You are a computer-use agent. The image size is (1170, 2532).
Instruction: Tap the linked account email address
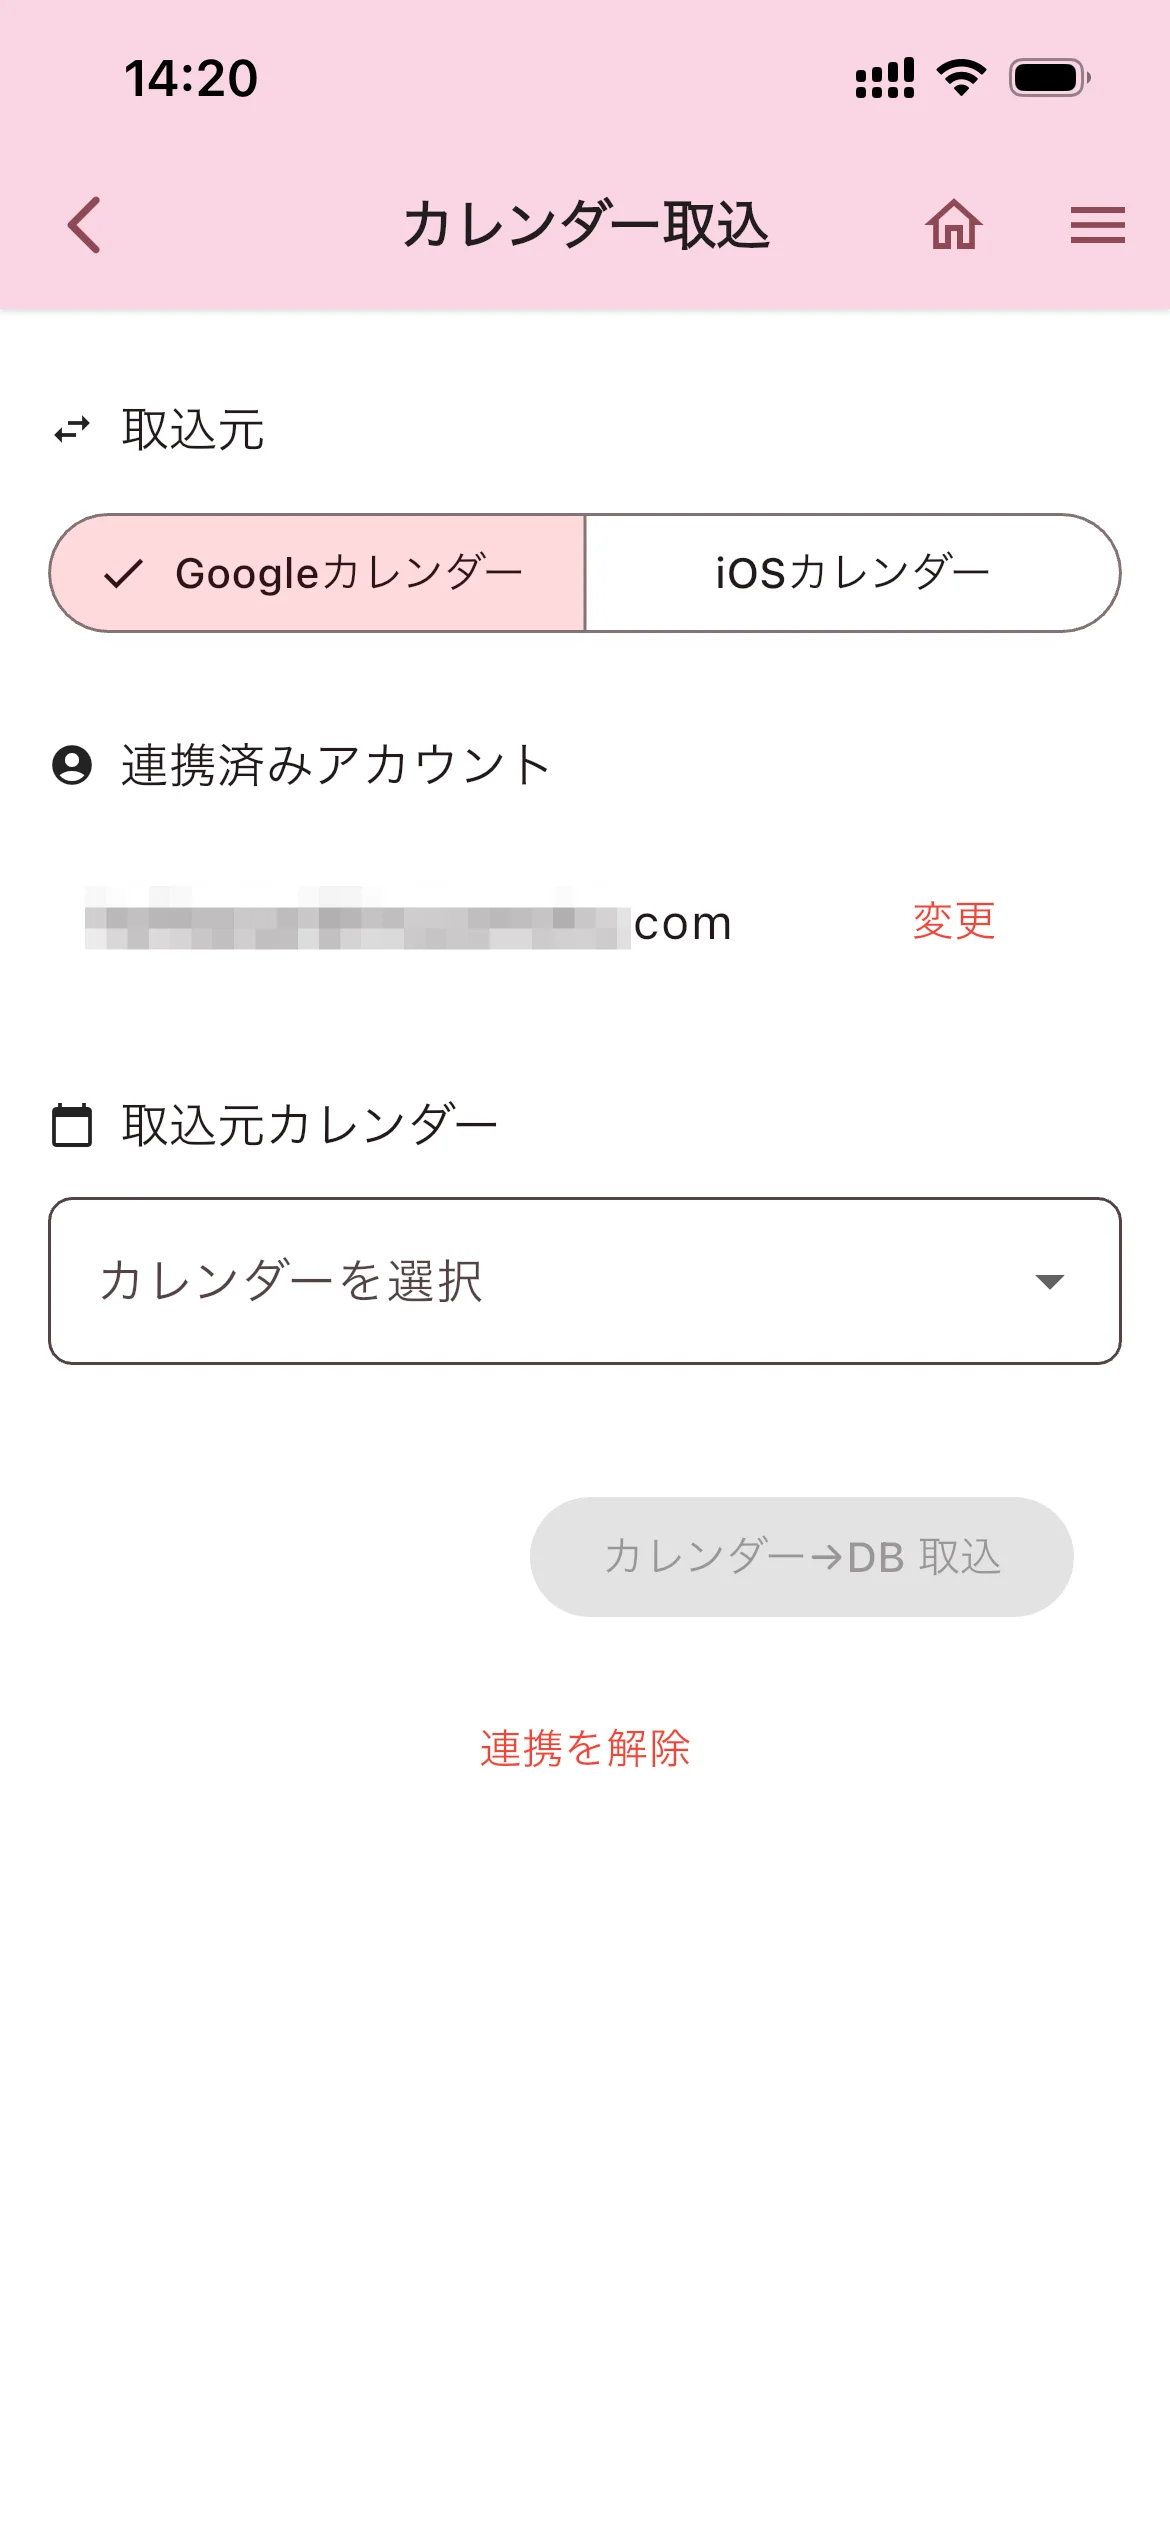point(410,922)
